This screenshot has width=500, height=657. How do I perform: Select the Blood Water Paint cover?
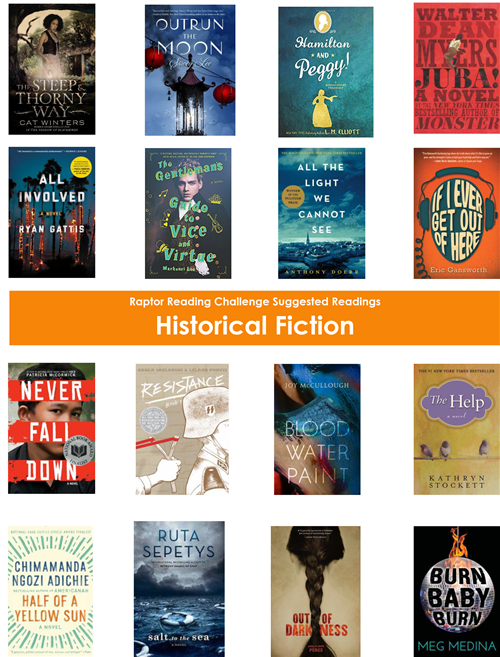[x=317, y=429]
